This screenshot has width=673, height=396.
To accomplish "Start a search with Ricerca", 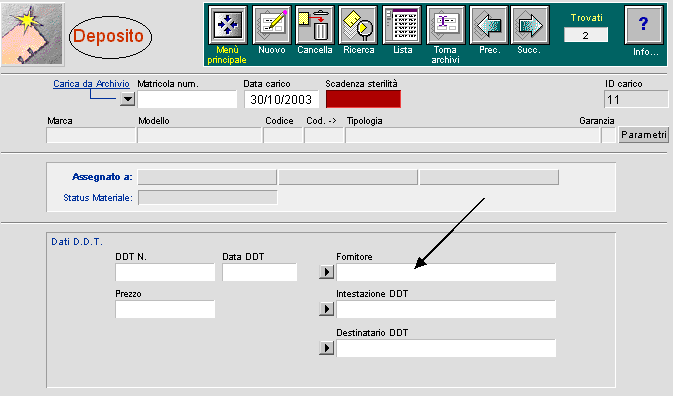I will pos(358,25).
